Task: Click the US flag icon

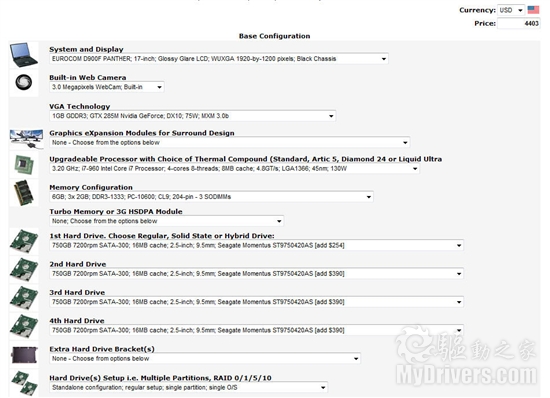Action: pyautogui.click(x=533, y=10)
